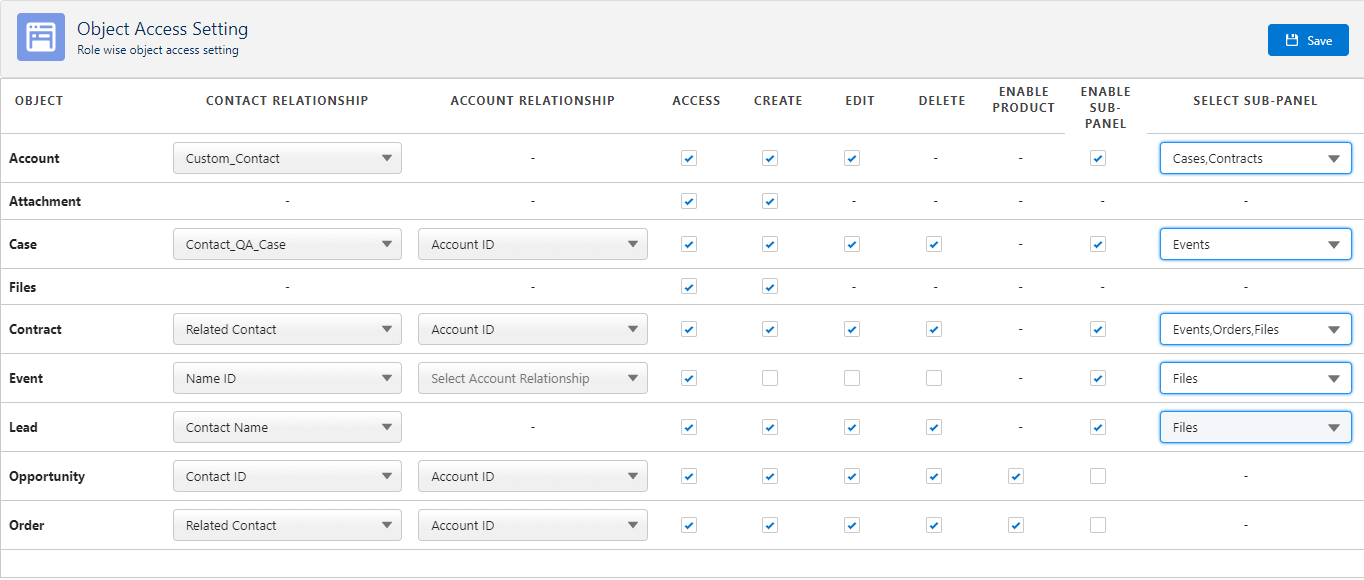Enable Create permission for Event
This screenshot has height=580, width=1364.
pyautogui.click(x=769, y=378)
